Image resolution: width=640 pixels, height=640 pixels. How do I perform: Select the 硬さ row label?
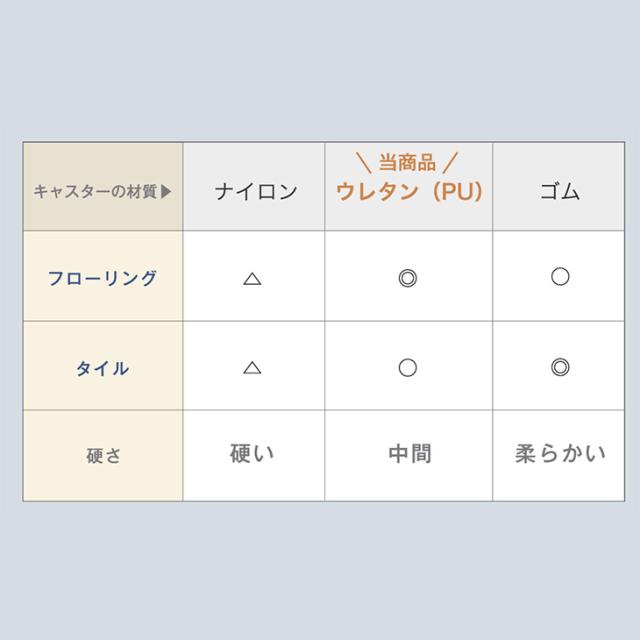click(103, 455)
